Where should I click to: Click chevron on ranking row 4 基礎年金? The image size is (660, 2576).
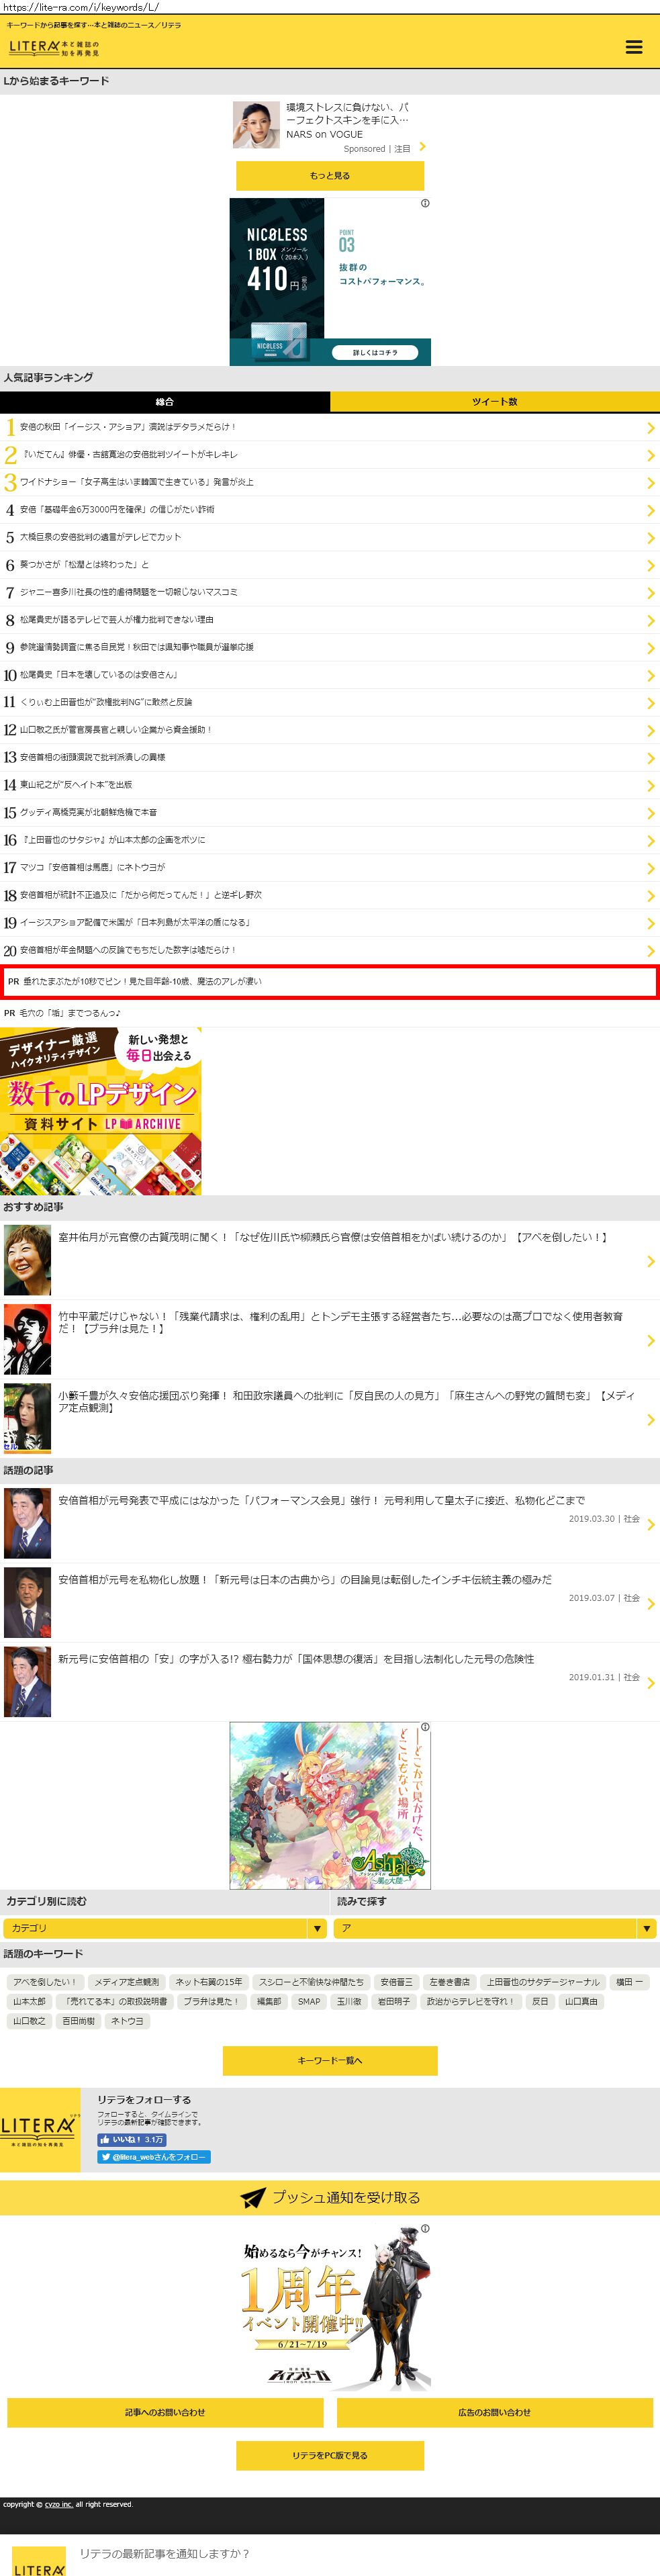click(x=651, y=510)
